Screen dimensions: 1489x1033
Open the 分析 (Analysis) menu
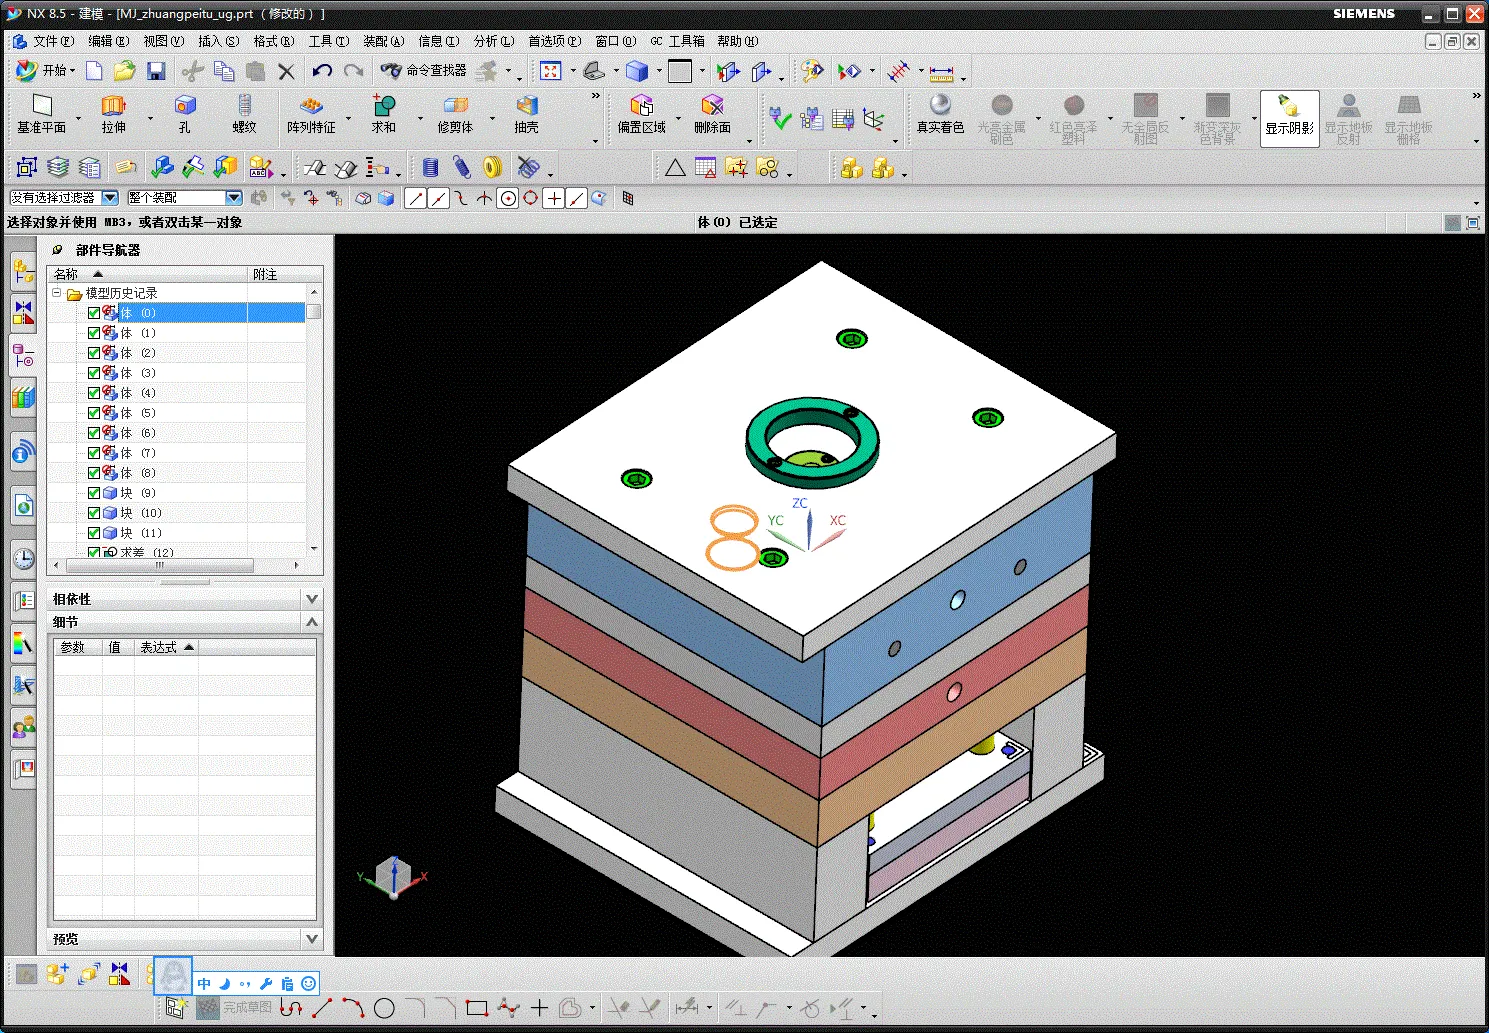[x=493, y=41]
